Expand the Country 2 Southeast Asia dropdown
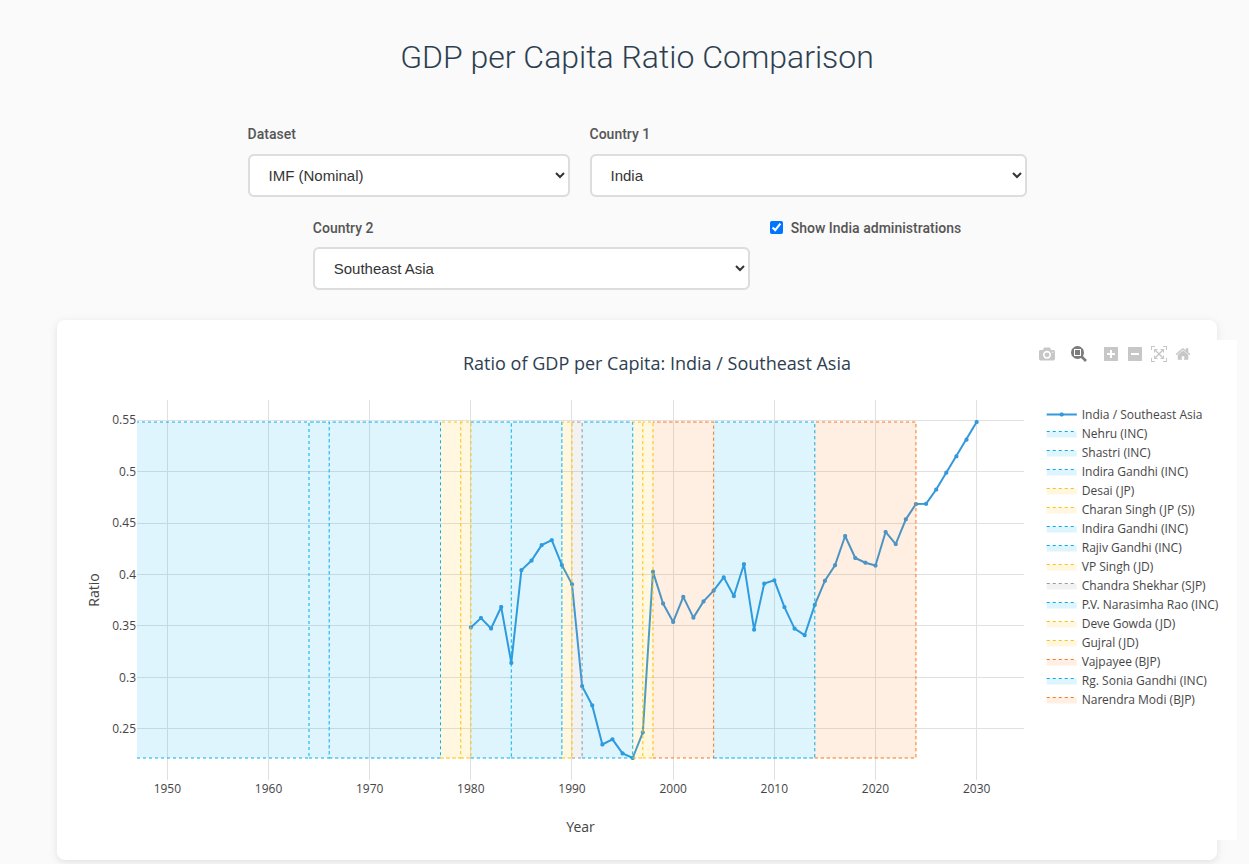The image size is (1249, 864). pos(531,269)
